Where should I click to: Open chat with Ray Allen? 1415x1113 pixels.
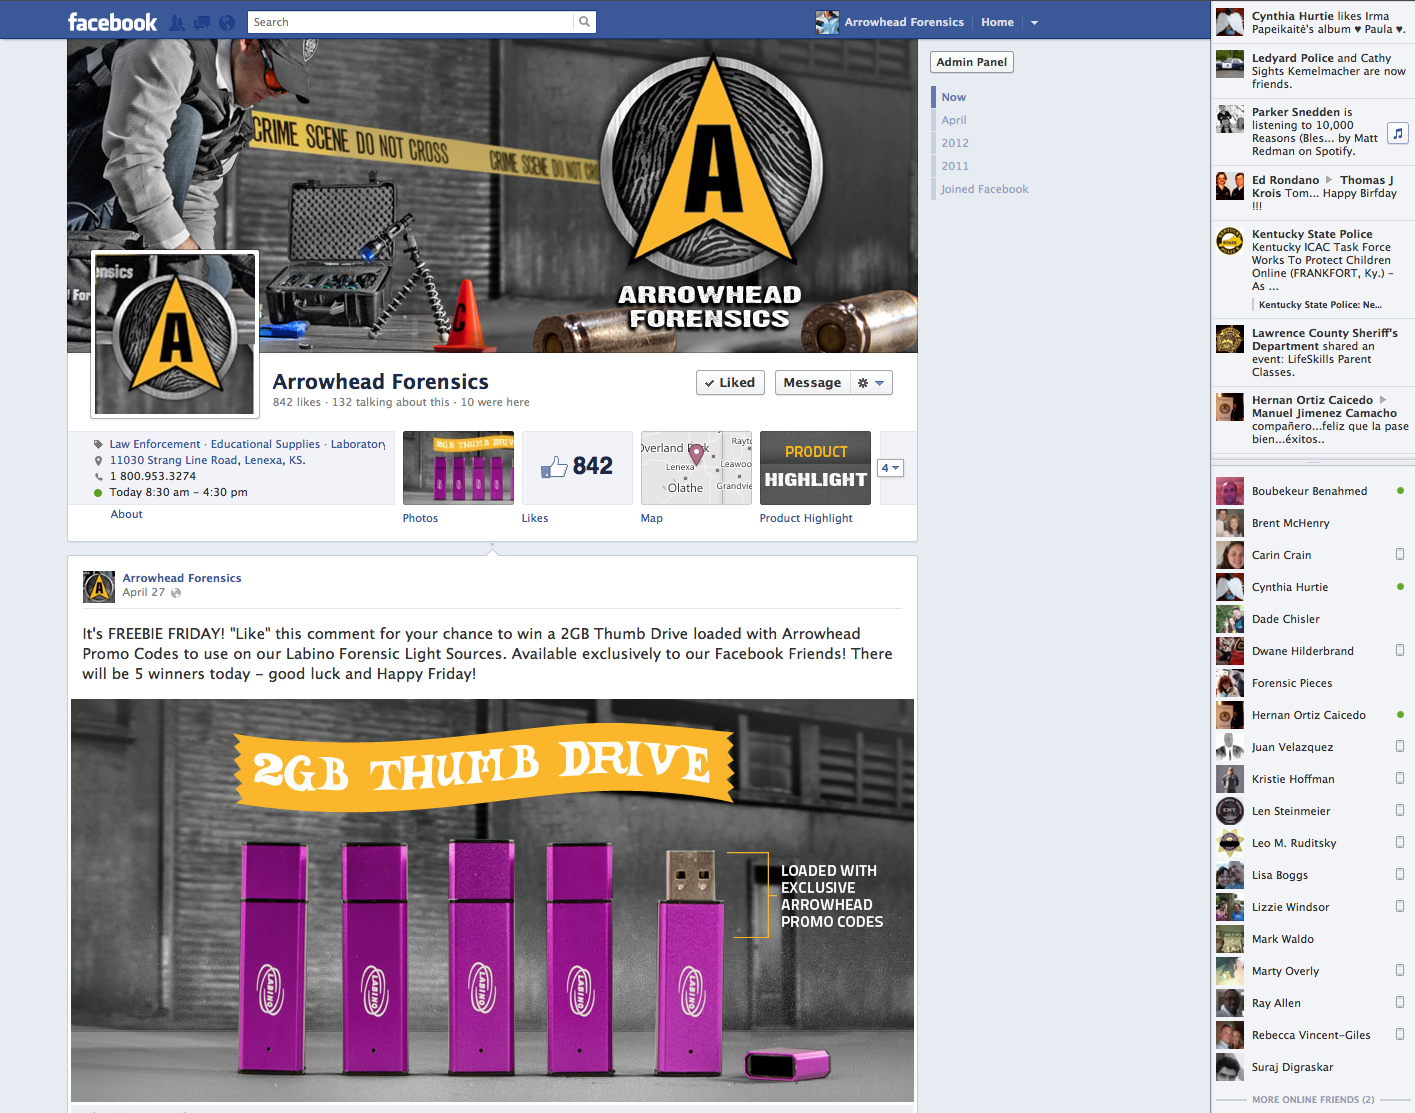pos(1312,1003)
